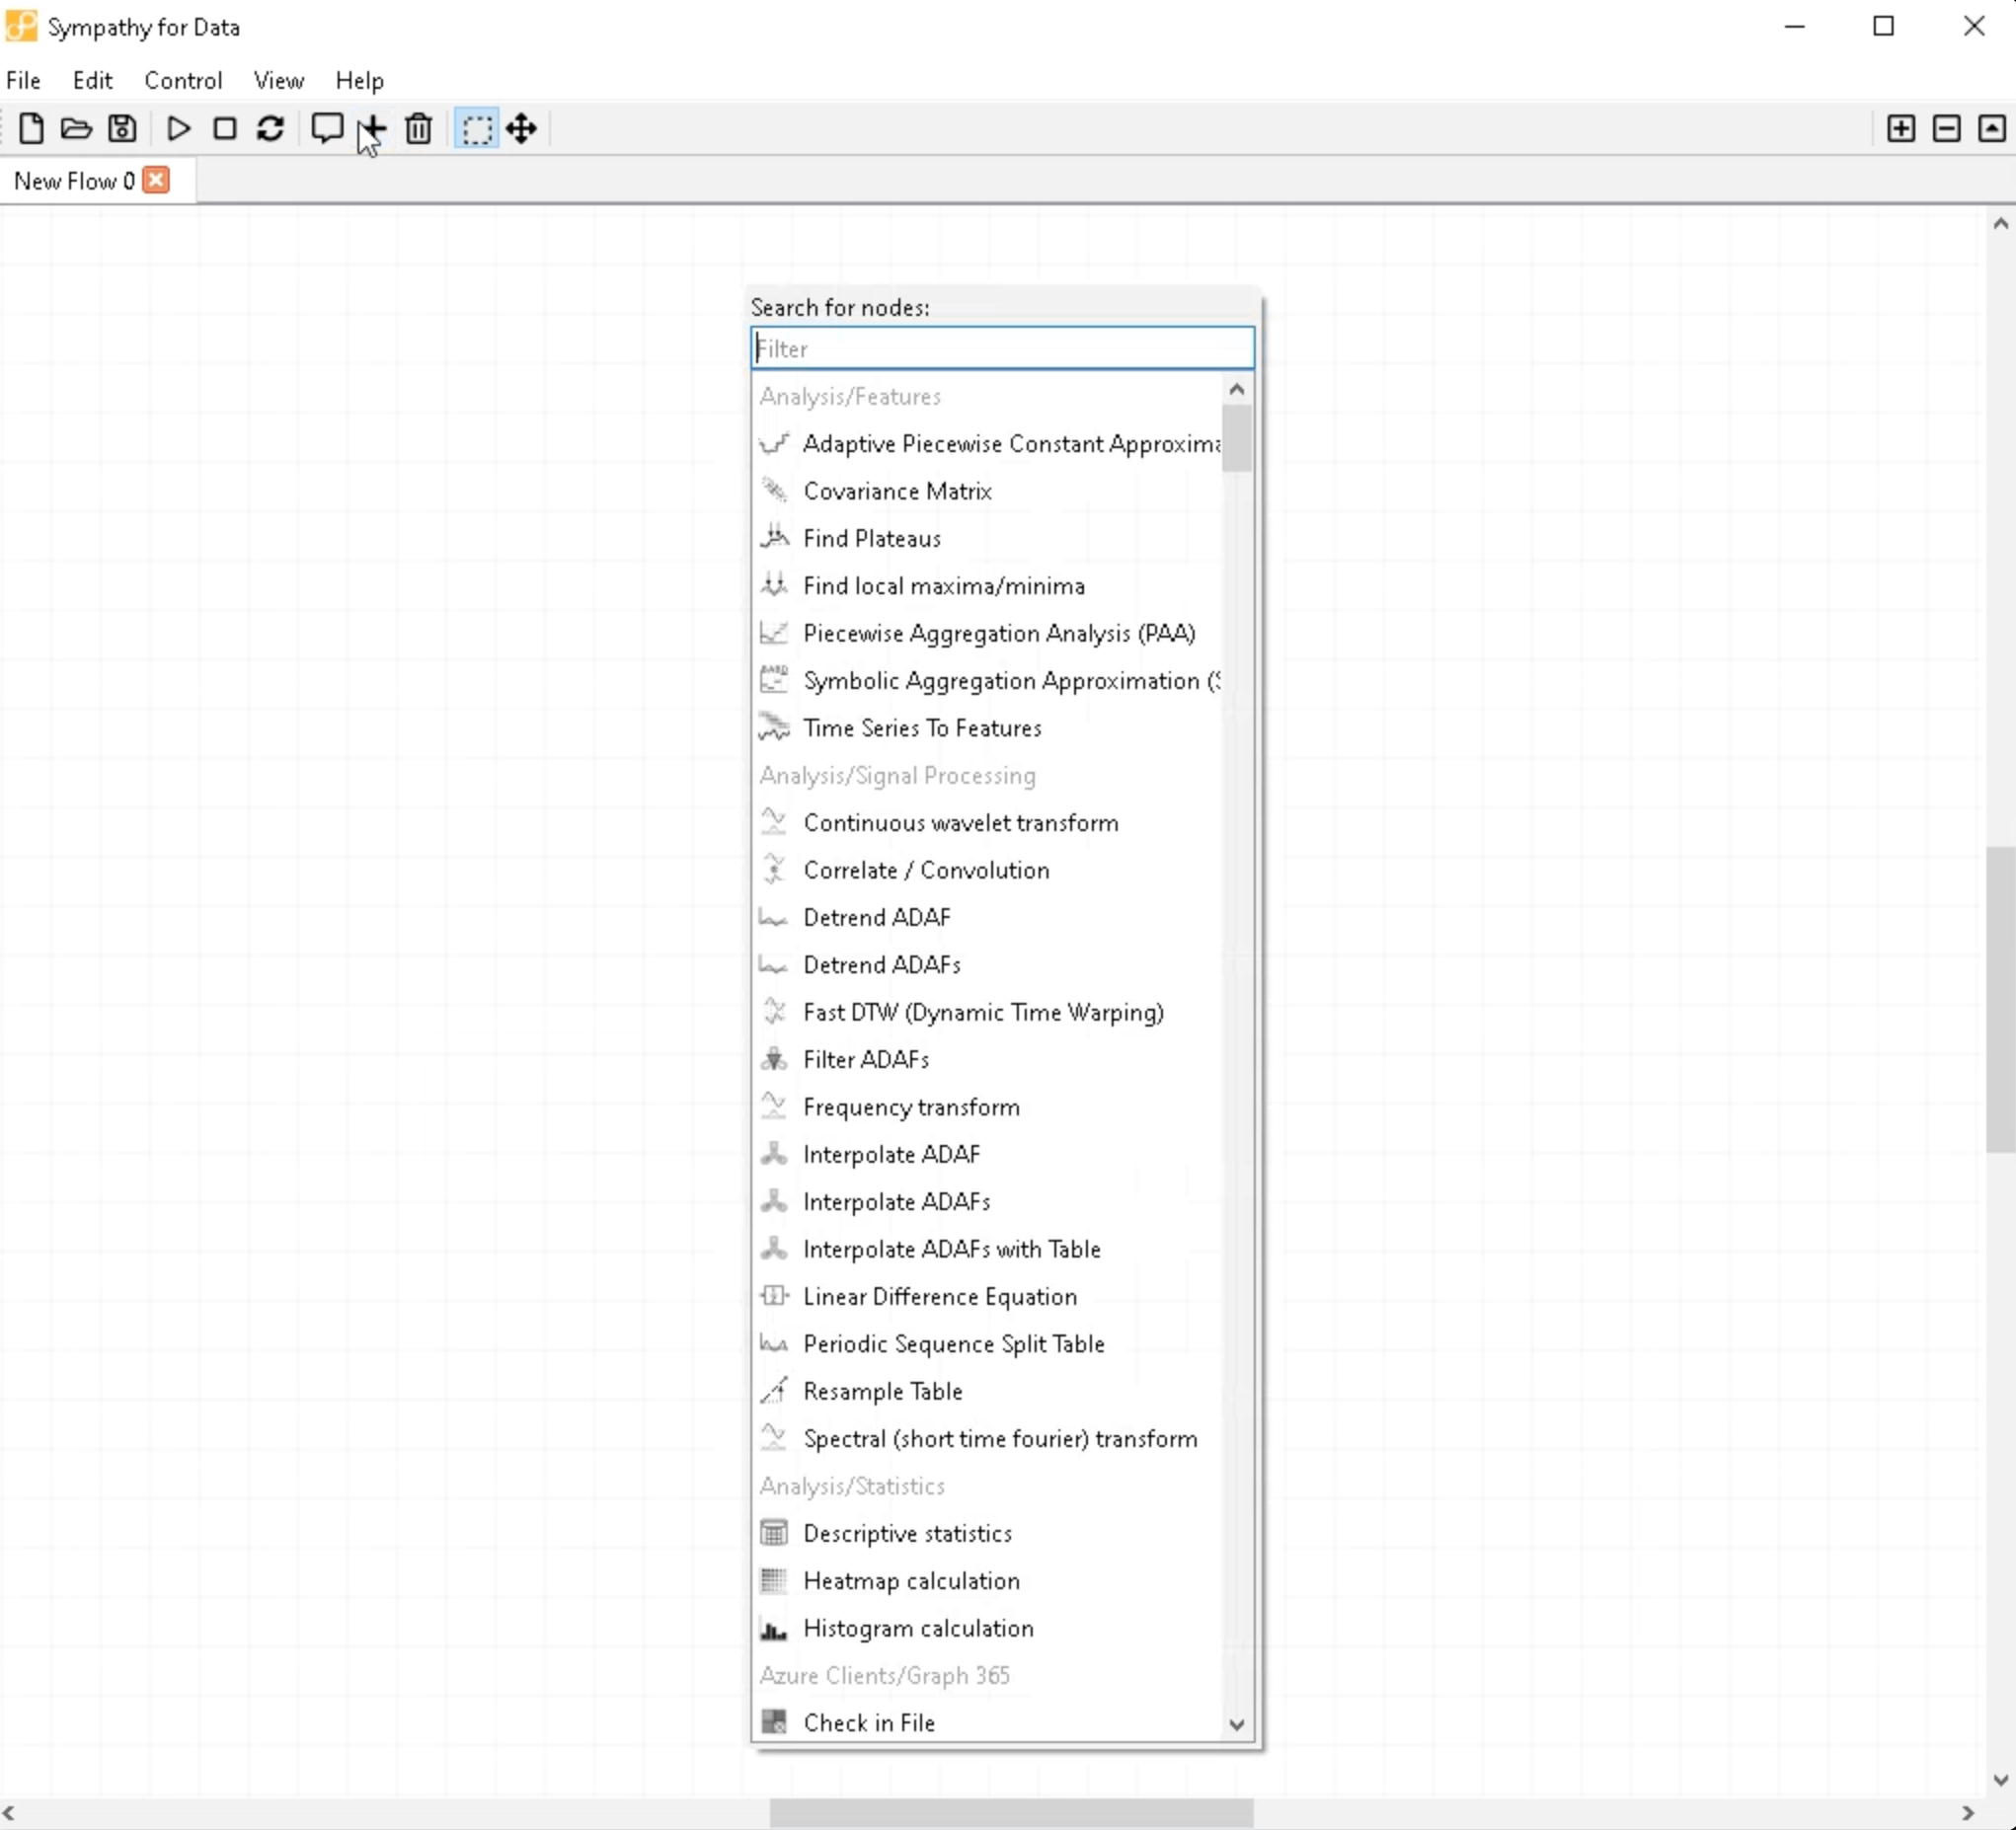Choose the Histogram calculation node
Image resolution: width=2016 pixels, height=1830 pixels.
[x=918, y=1628]
